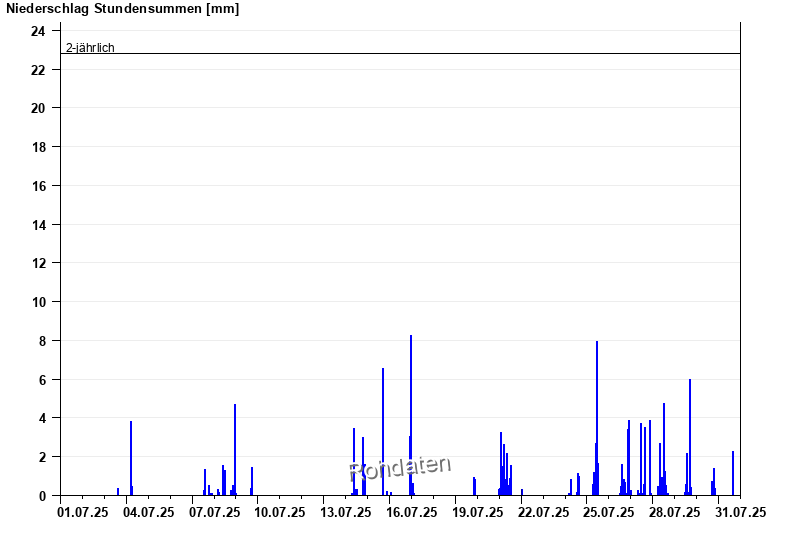Click the y-axis value 10

point(38,302)
